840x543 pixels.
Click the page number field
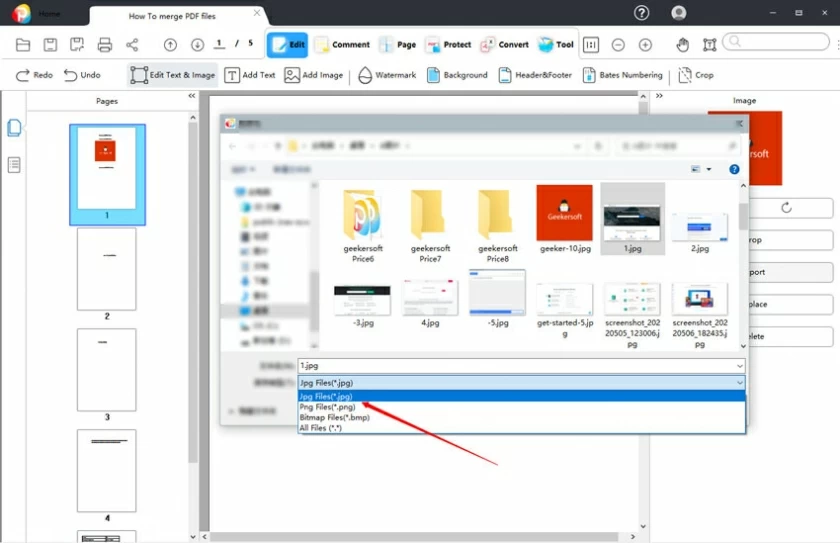coord(219,44)
